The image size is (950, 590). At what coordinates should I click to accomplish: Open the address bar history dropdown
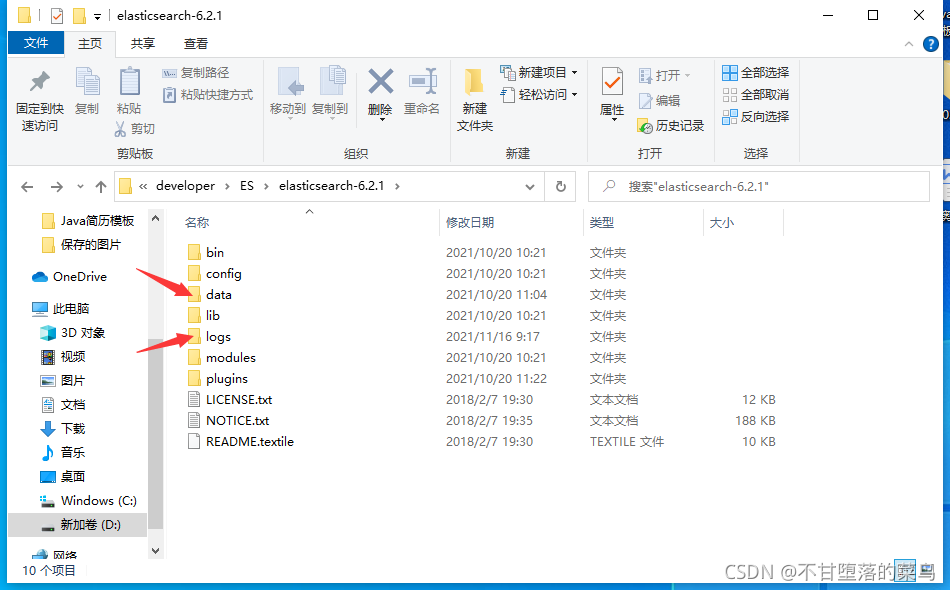pos(530,187)
